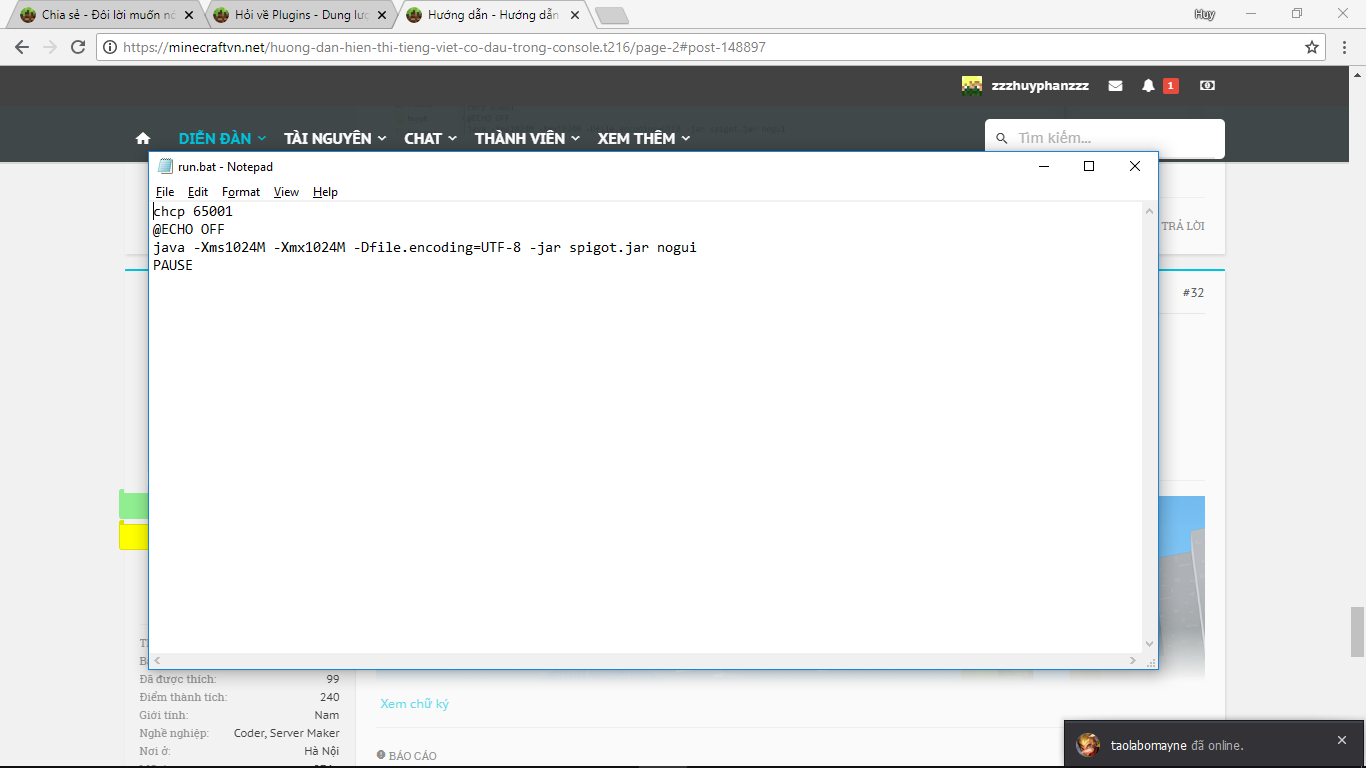Click the 'chcp 65001' line in Notepad

(193, 212)
